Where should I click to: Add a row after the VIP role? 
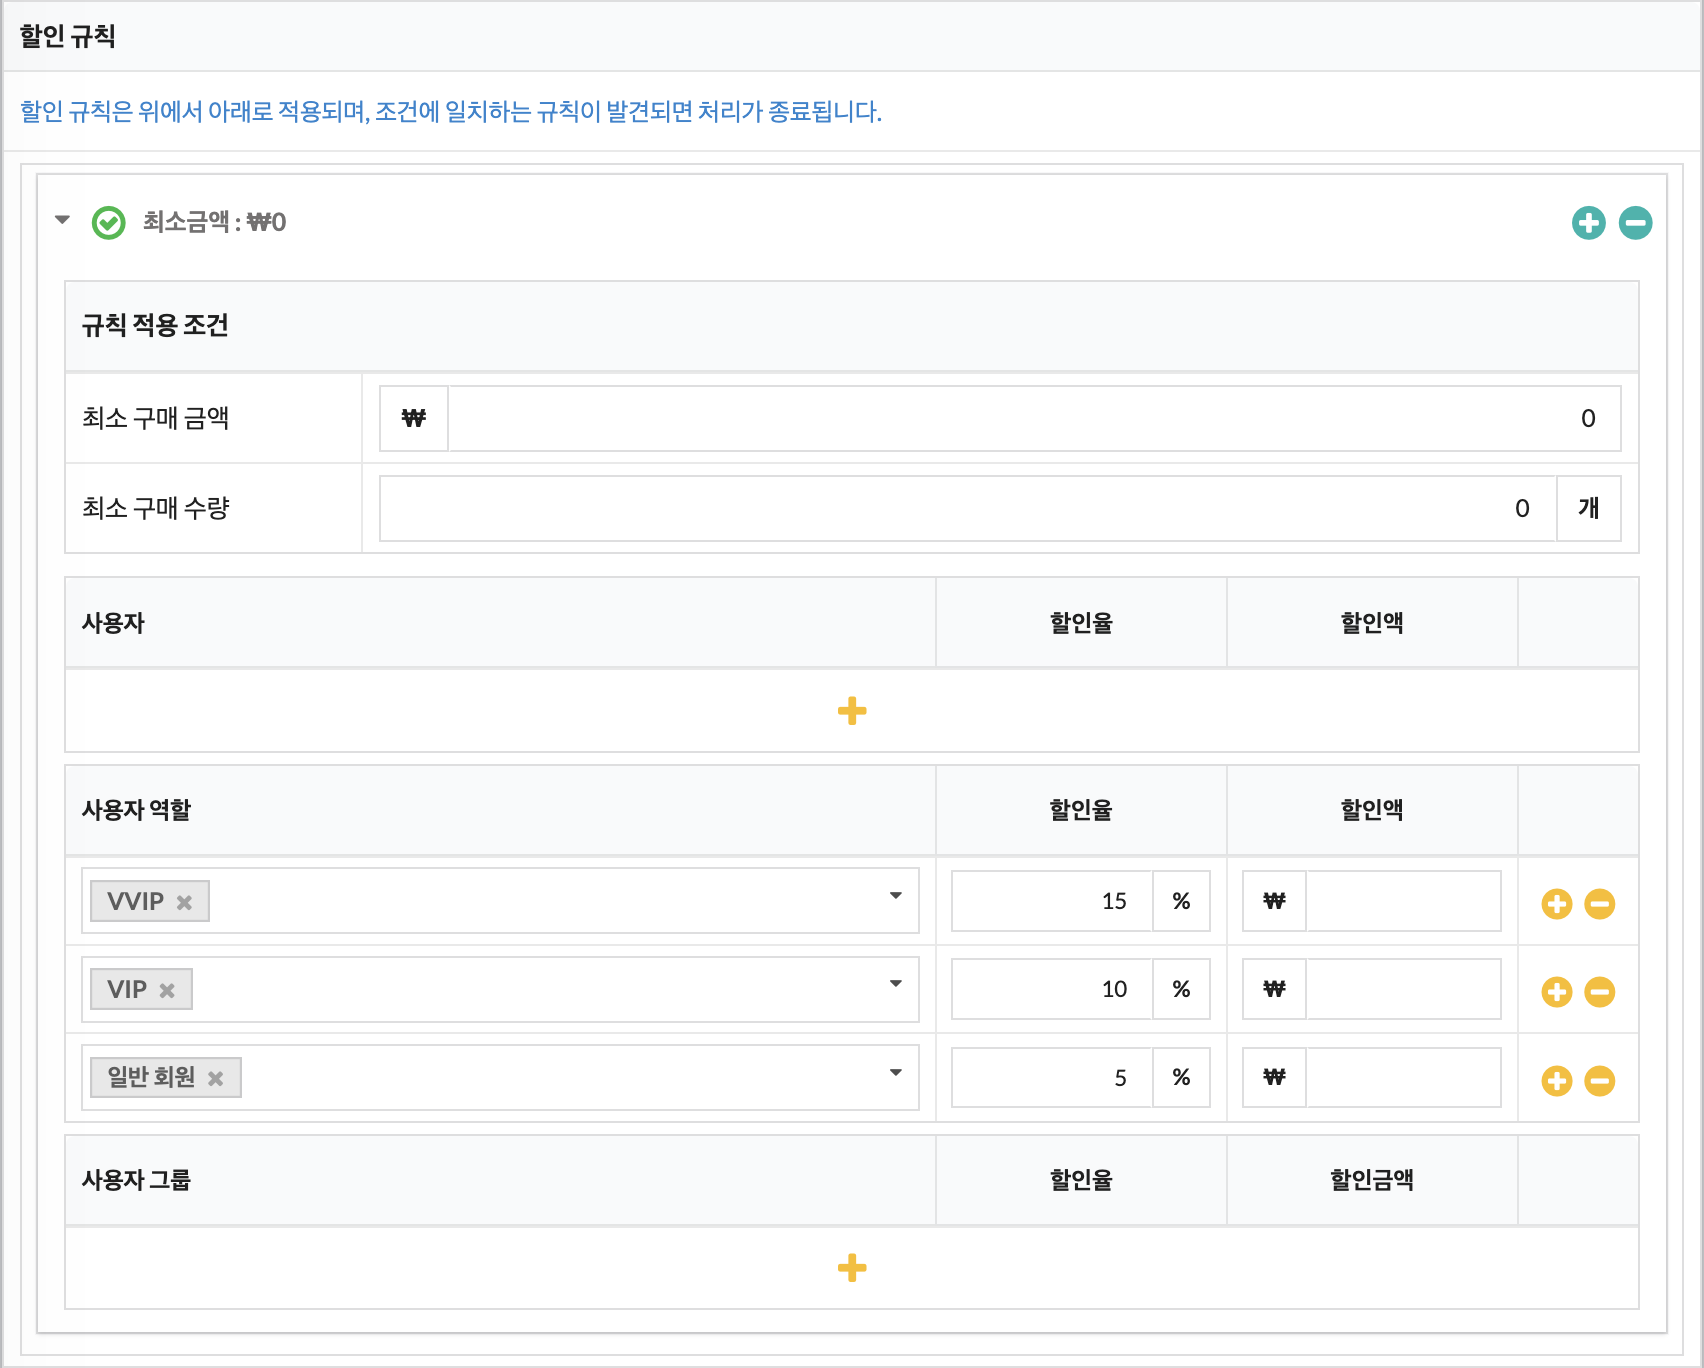tap(1556, 992)
